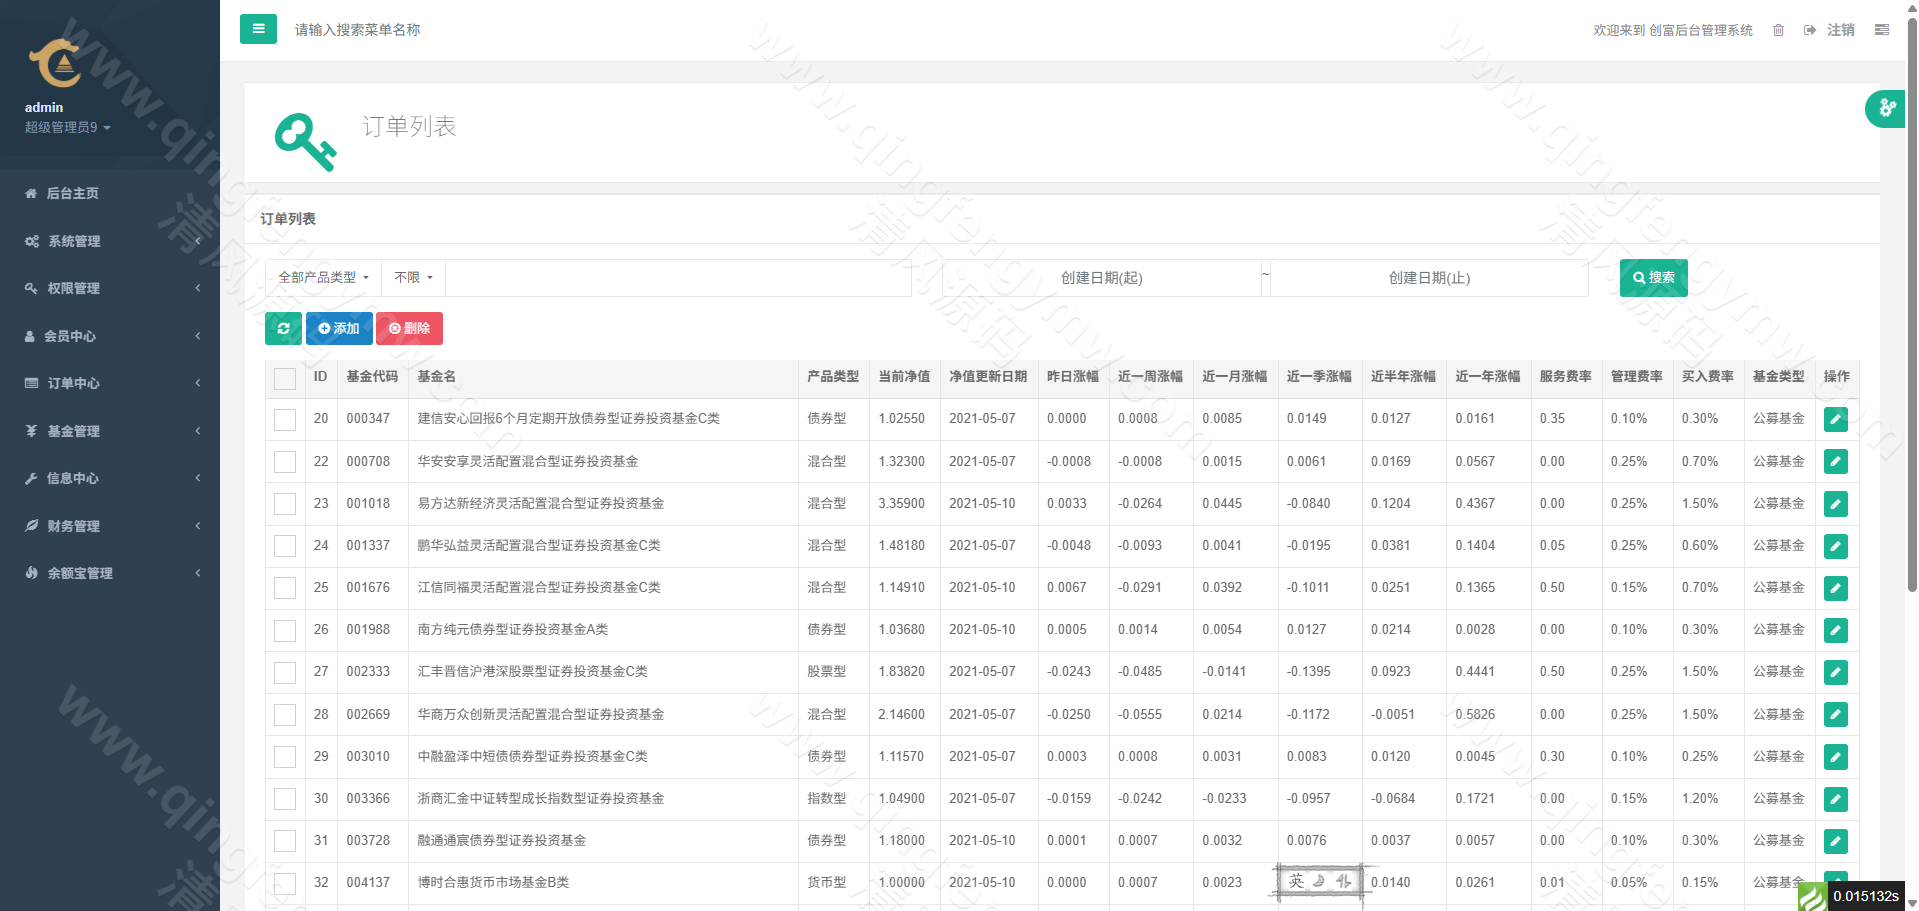
Task: Open the 不限 filter dropdown
Action: [413, 278]
